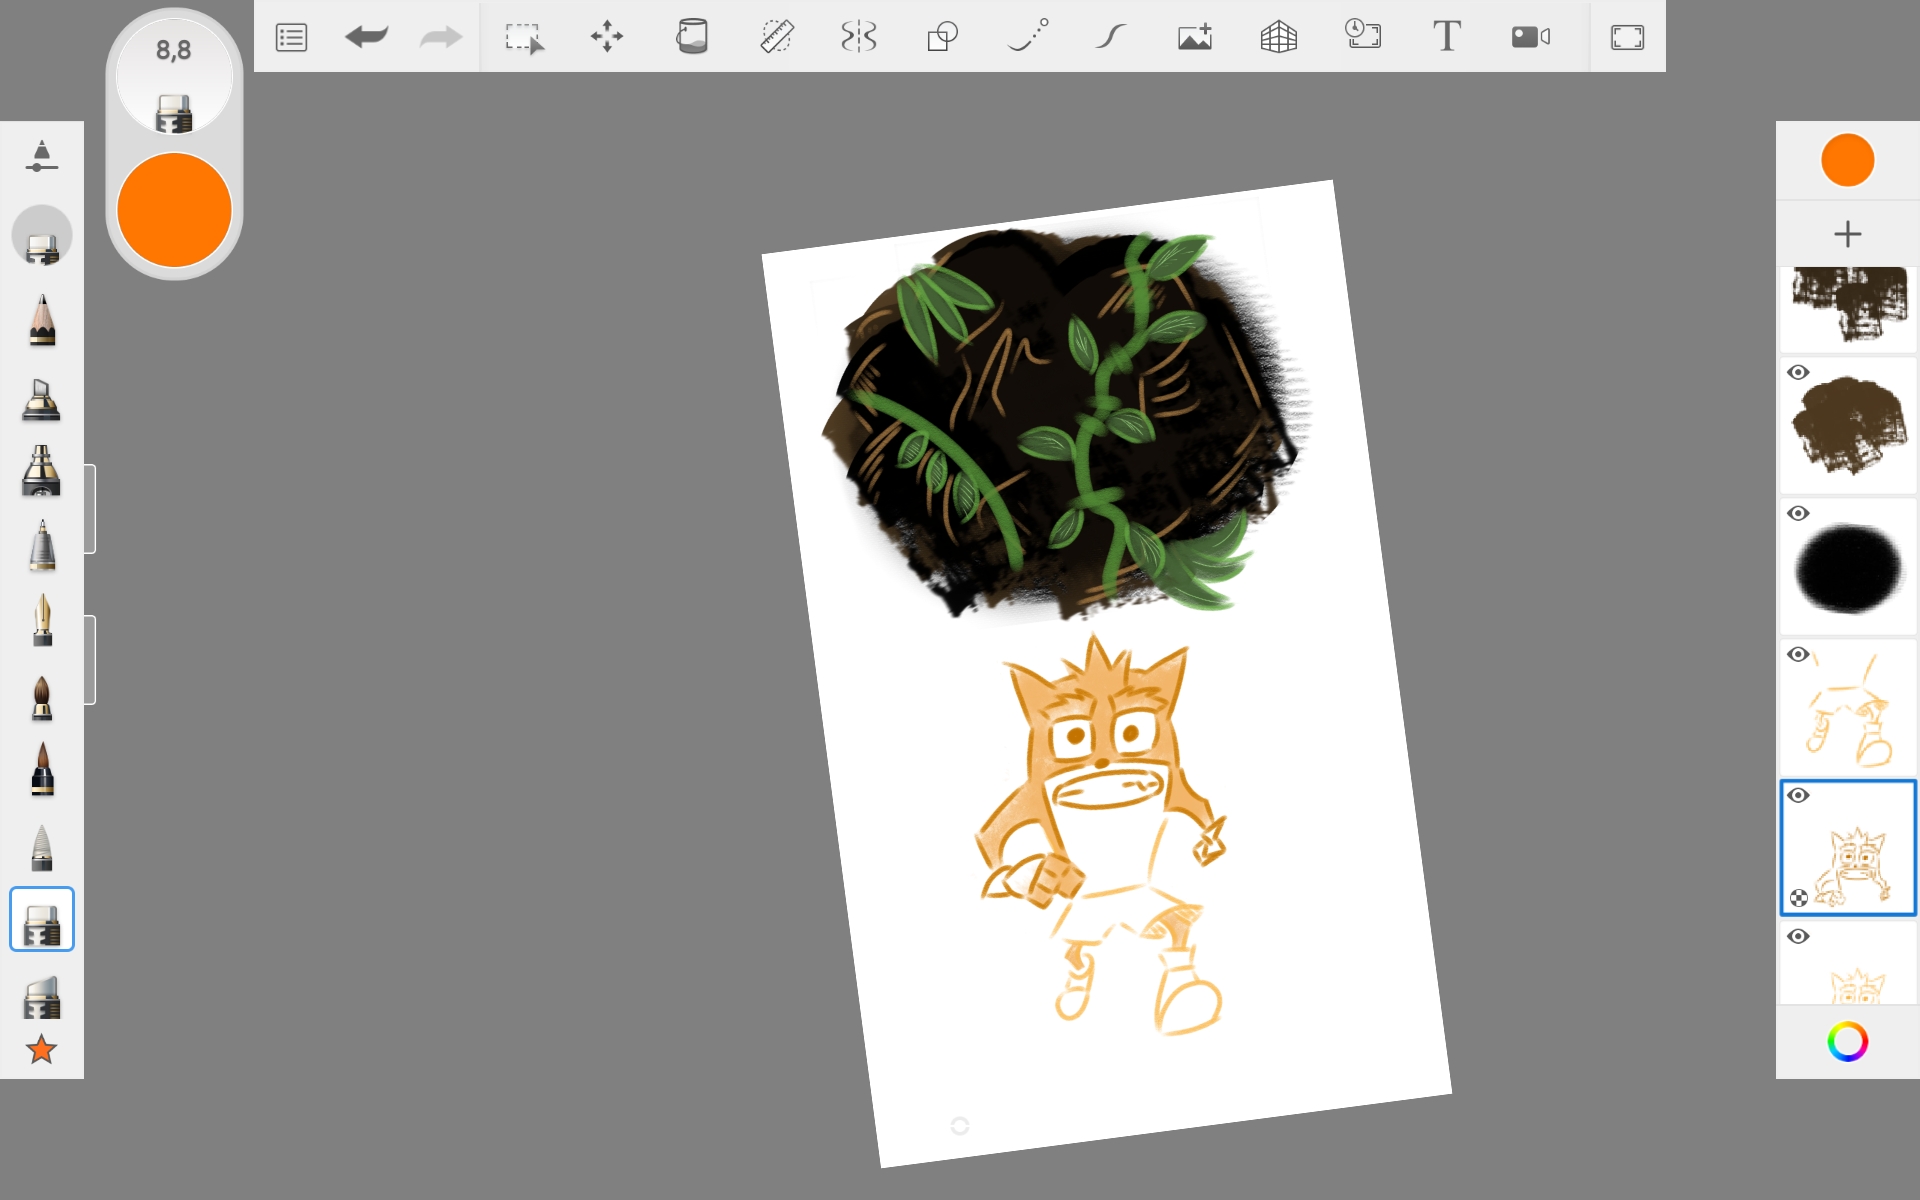Open the perspective guides grid tool
This screenshot has width=1920, height=1200.
pos(1278,38)
